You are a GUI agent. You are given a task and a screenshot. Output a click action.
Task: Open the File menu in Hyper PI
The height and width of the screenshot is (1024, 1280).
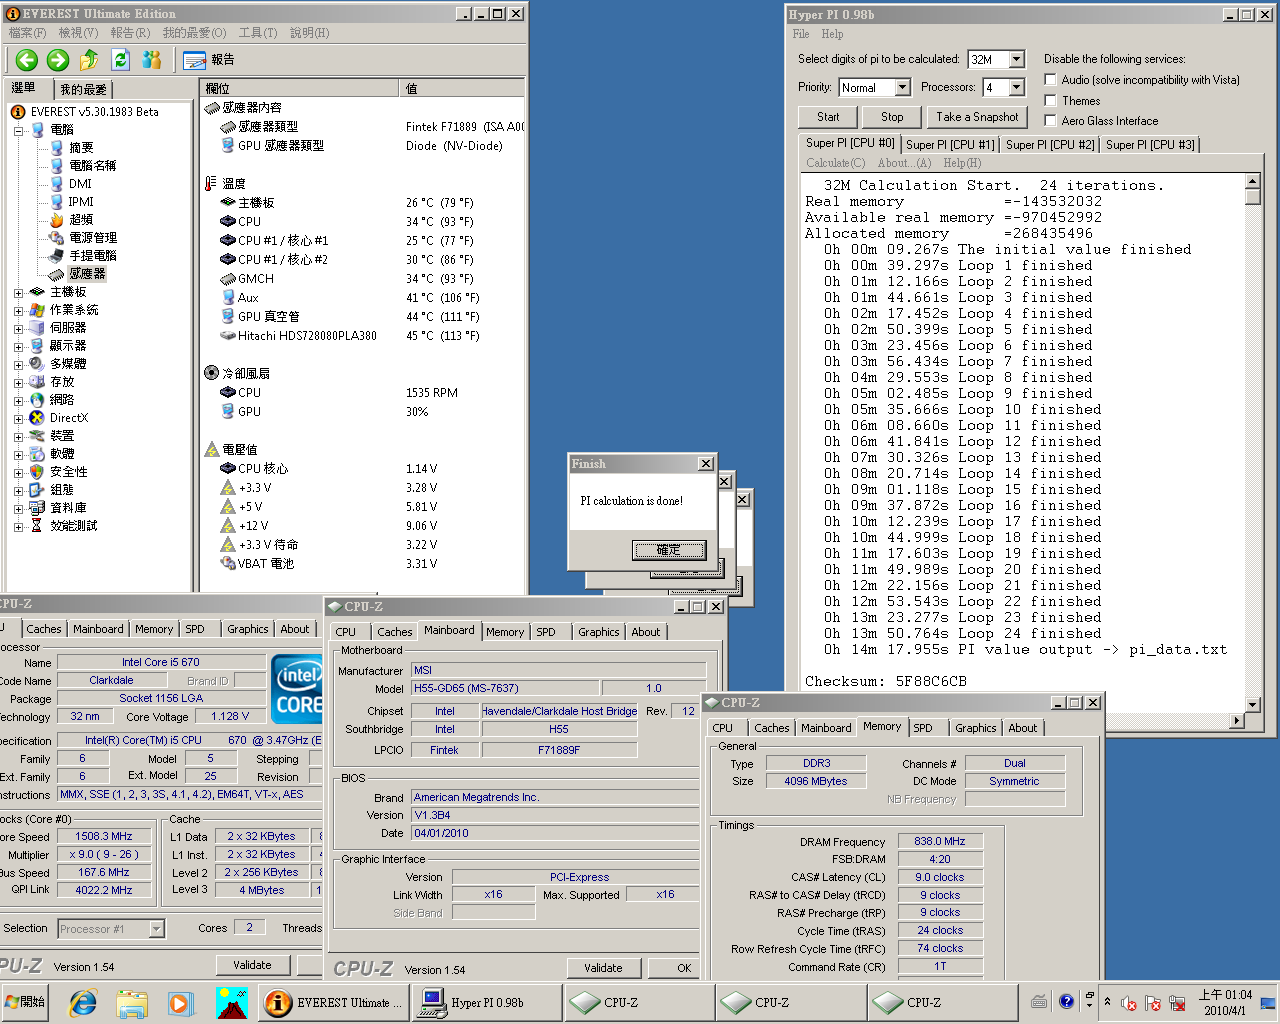coord(801,34)
